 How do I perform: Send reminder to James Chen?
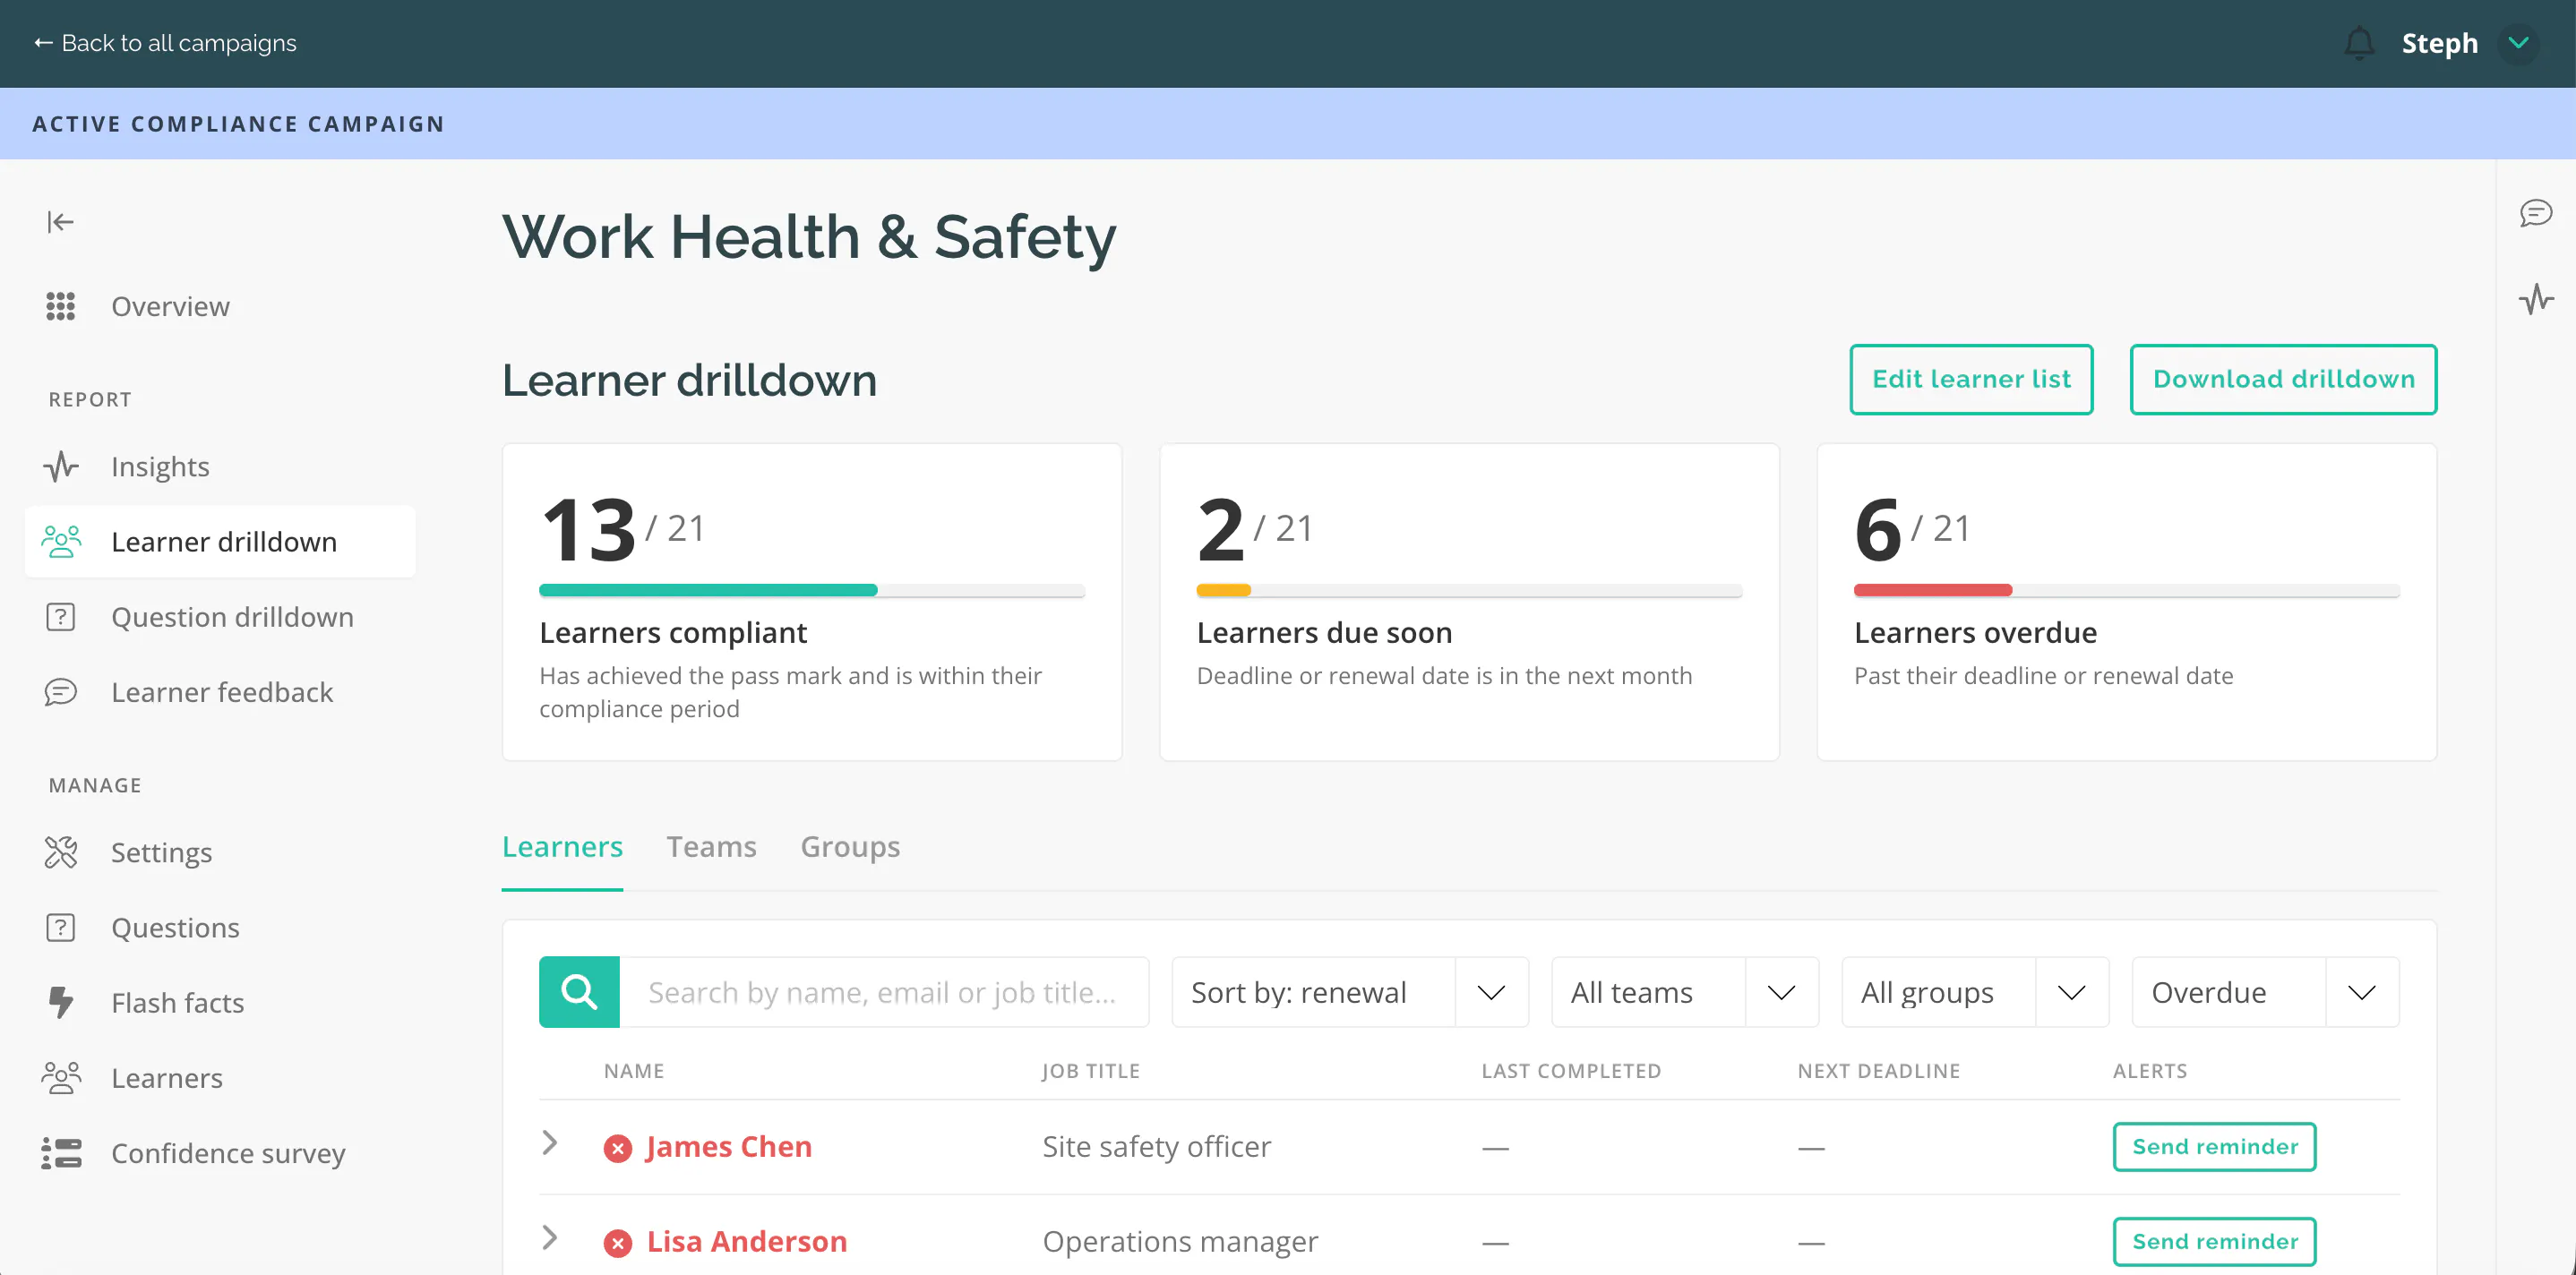[2214, 1147]
